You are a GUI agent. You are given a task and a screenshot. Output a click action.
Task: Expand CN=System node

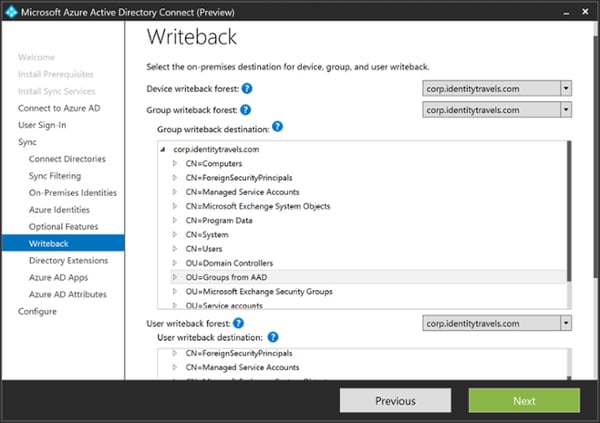[x=175, y=234]
